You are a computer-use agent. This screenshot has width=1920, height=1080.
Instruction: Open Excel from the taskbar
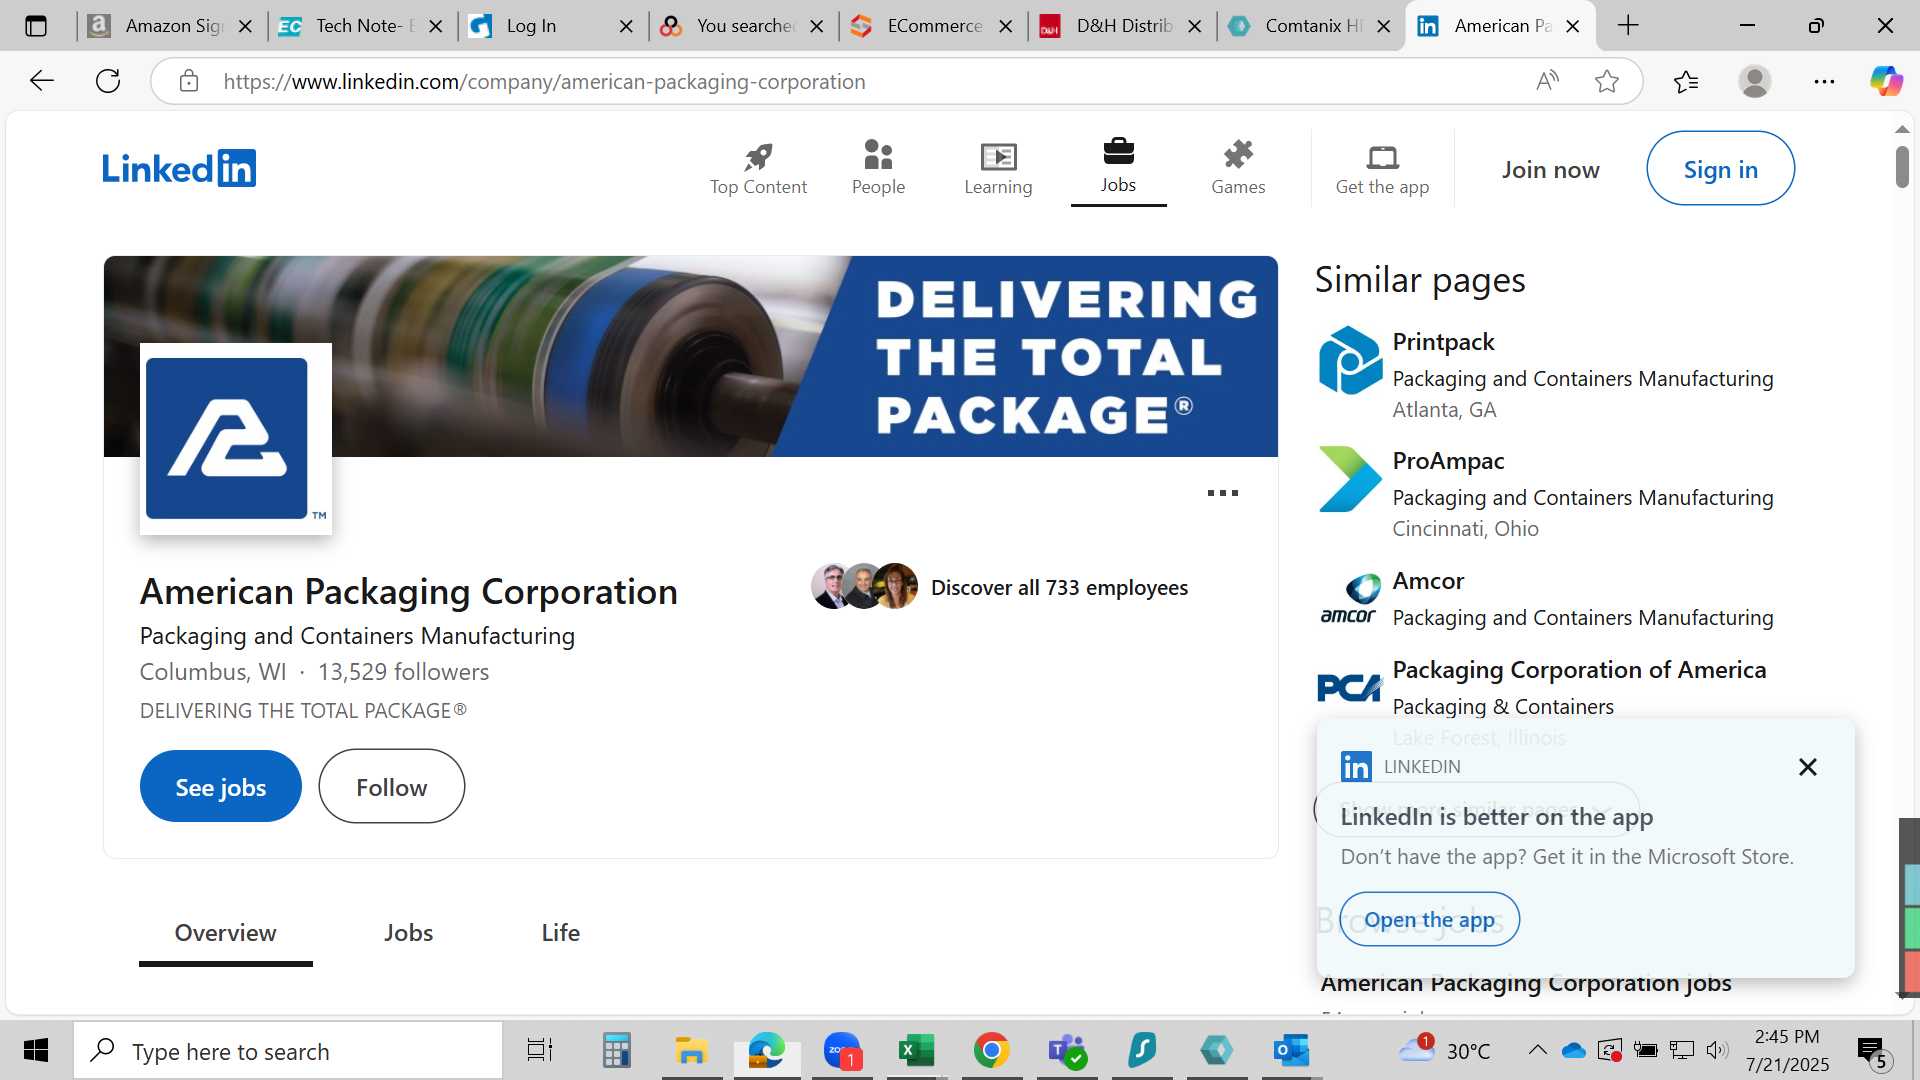pyautogui.click(x=916, y=1050)
